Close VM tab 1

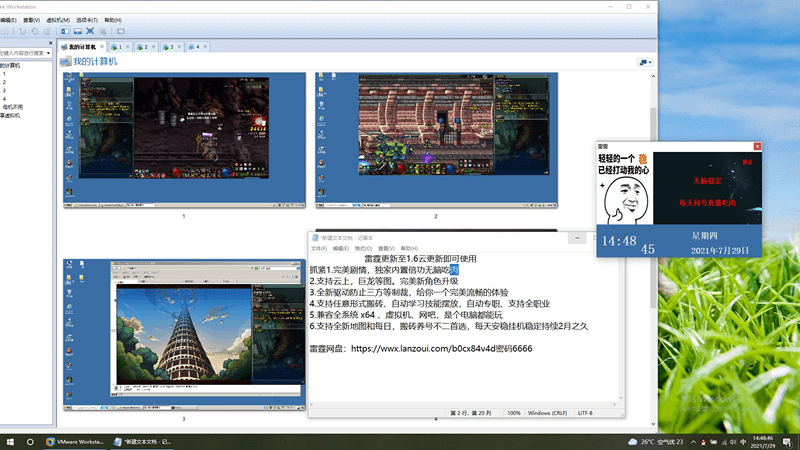[128, 47]
